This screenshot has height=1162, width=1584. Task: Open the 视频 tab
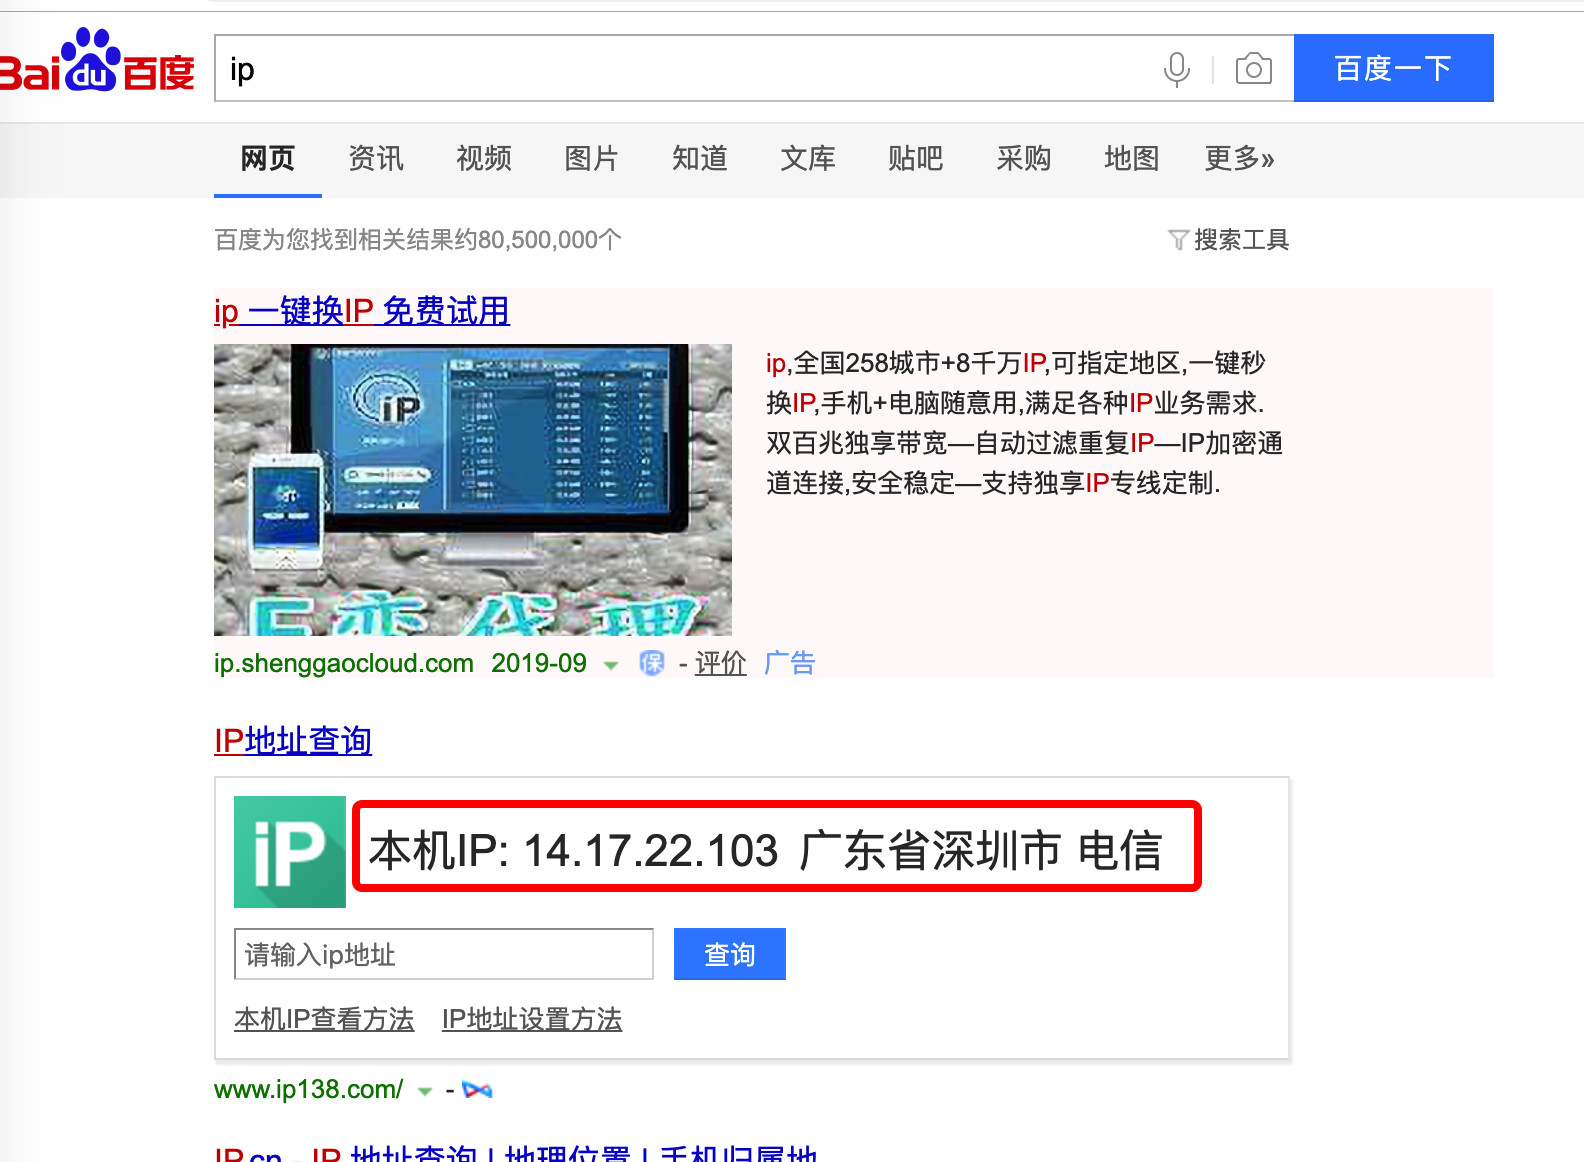tap(484, 158)
